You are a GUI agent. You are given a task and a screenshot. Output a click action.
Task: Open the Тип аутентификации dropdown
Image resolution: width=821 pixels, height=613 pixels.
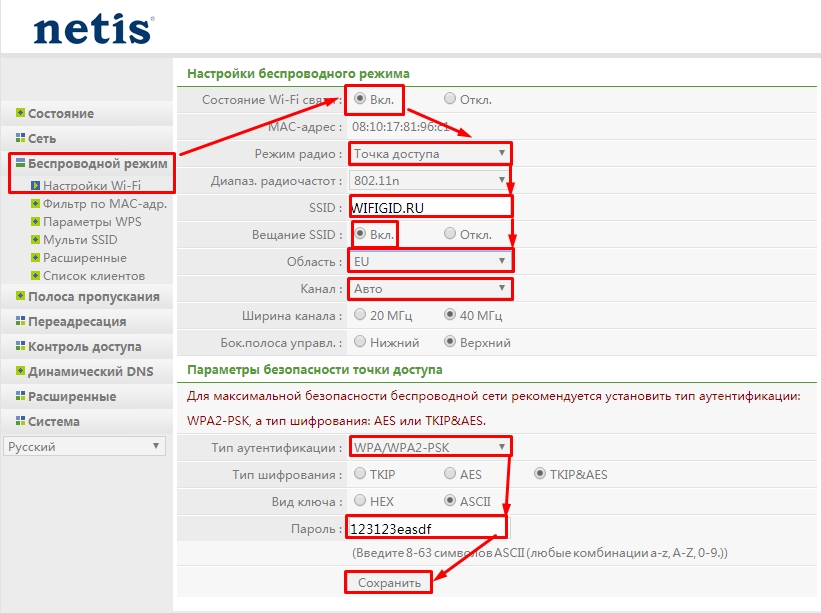(430, 446)
